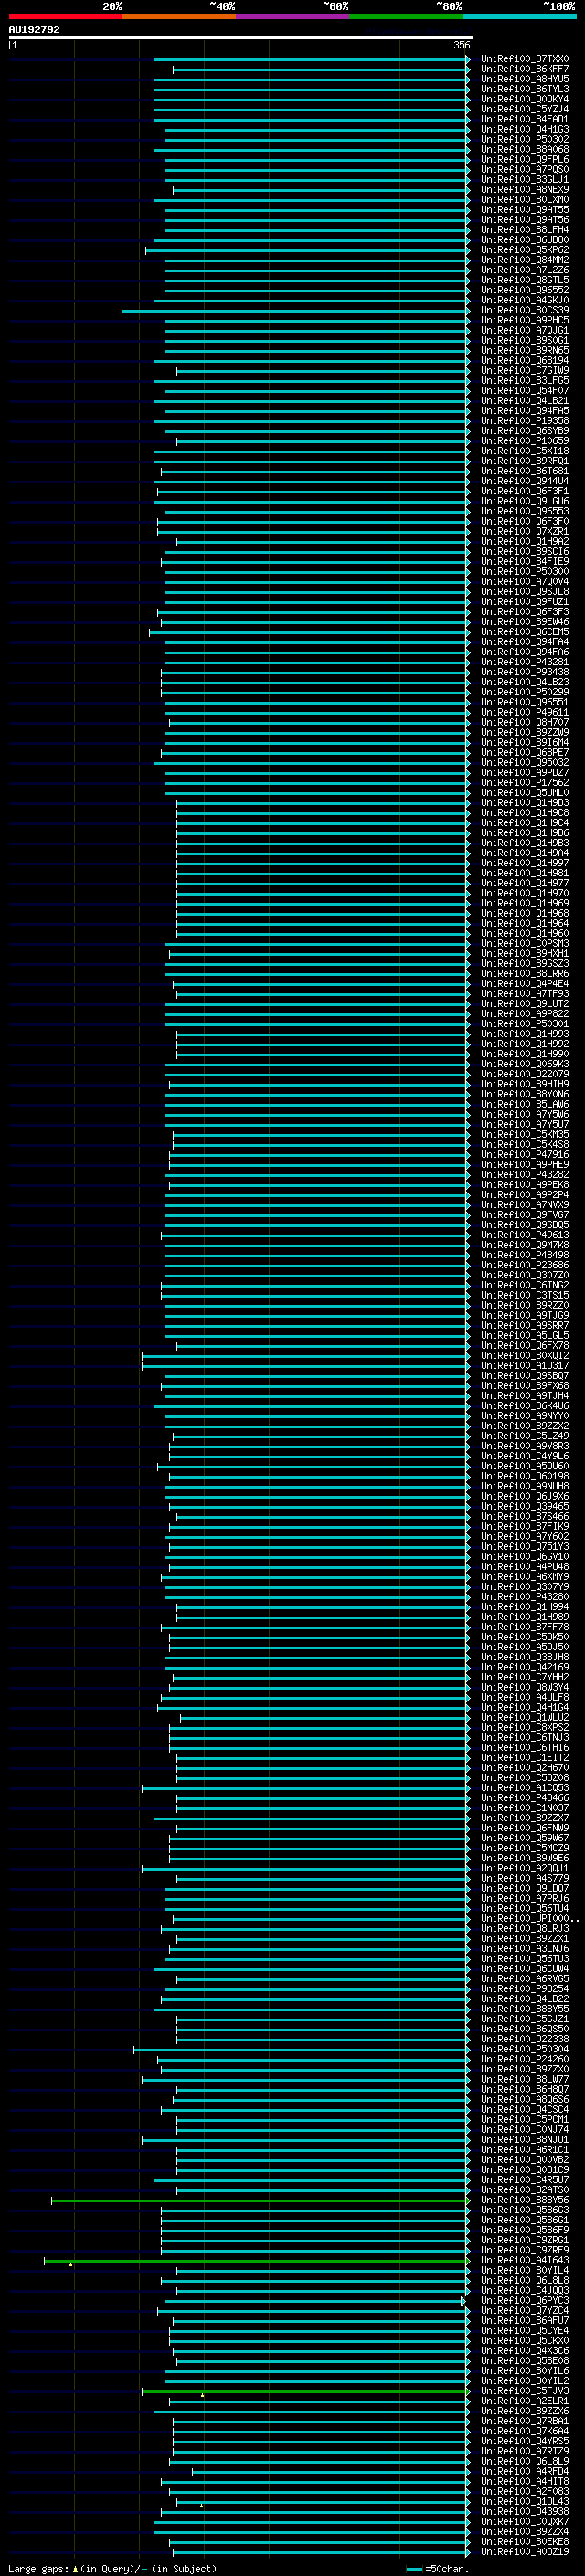This screenshot has width=585, height=2576.
Task: Click the alignment bar for UniRef100_A4RFD4
Action: (x=331, y=2472)
